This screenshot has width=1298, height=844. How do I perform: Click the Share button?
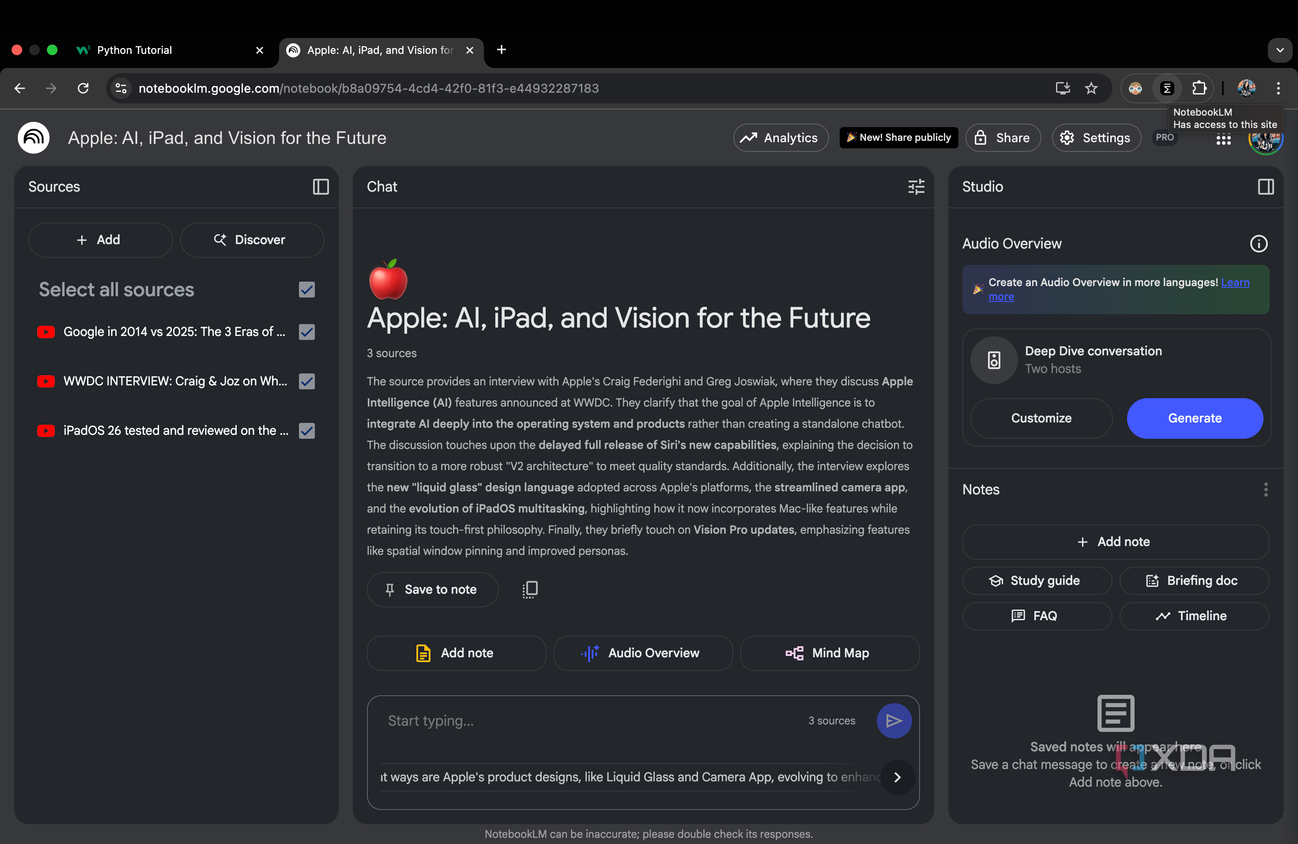pyautogui.click(x=1003, y=138)
